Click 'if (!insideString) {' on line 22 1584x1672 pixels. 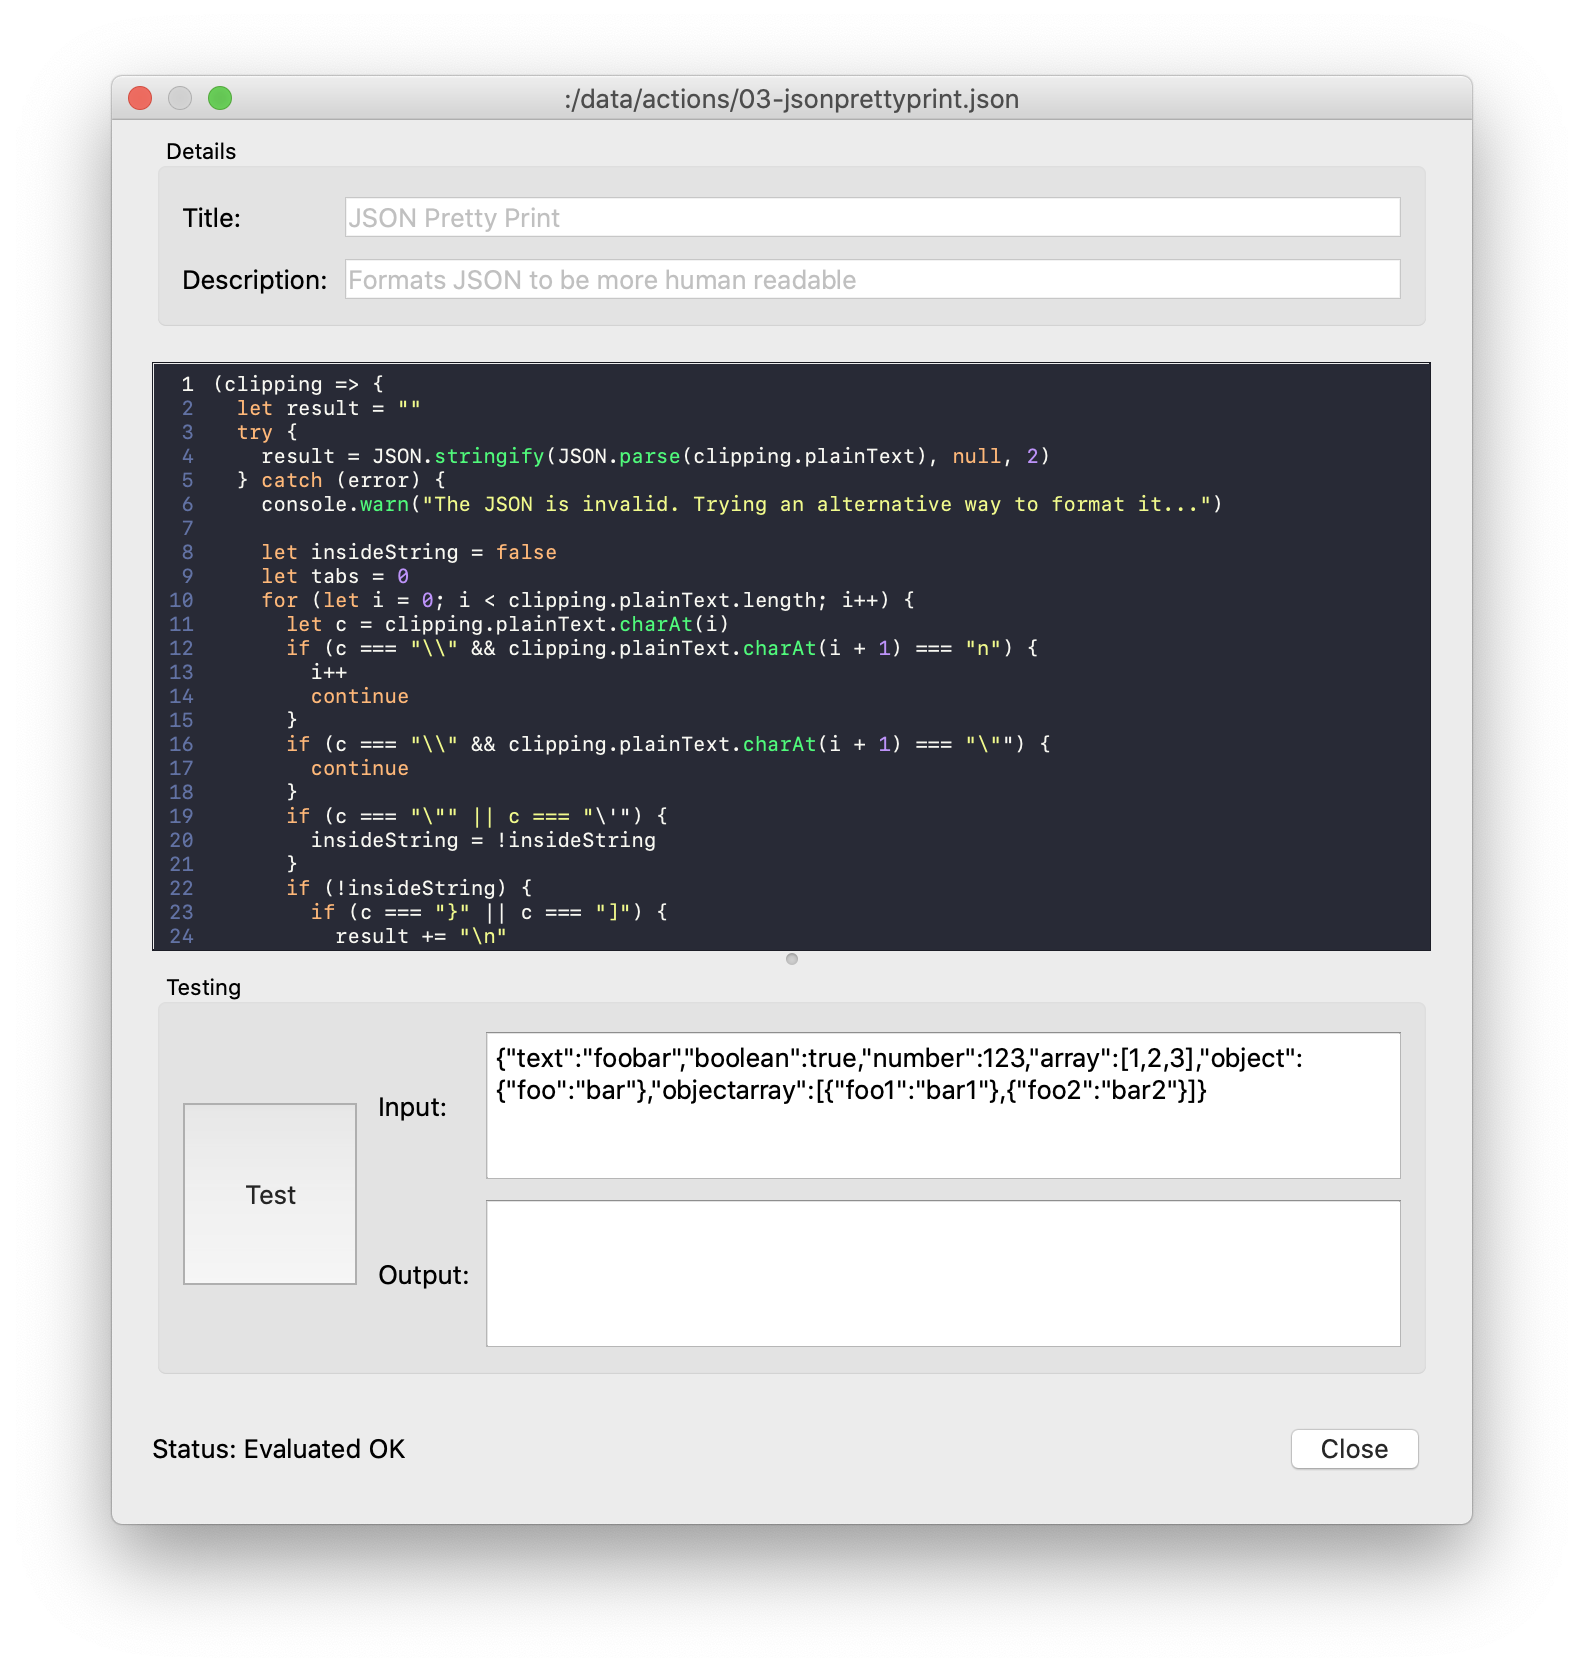(409, 888)
